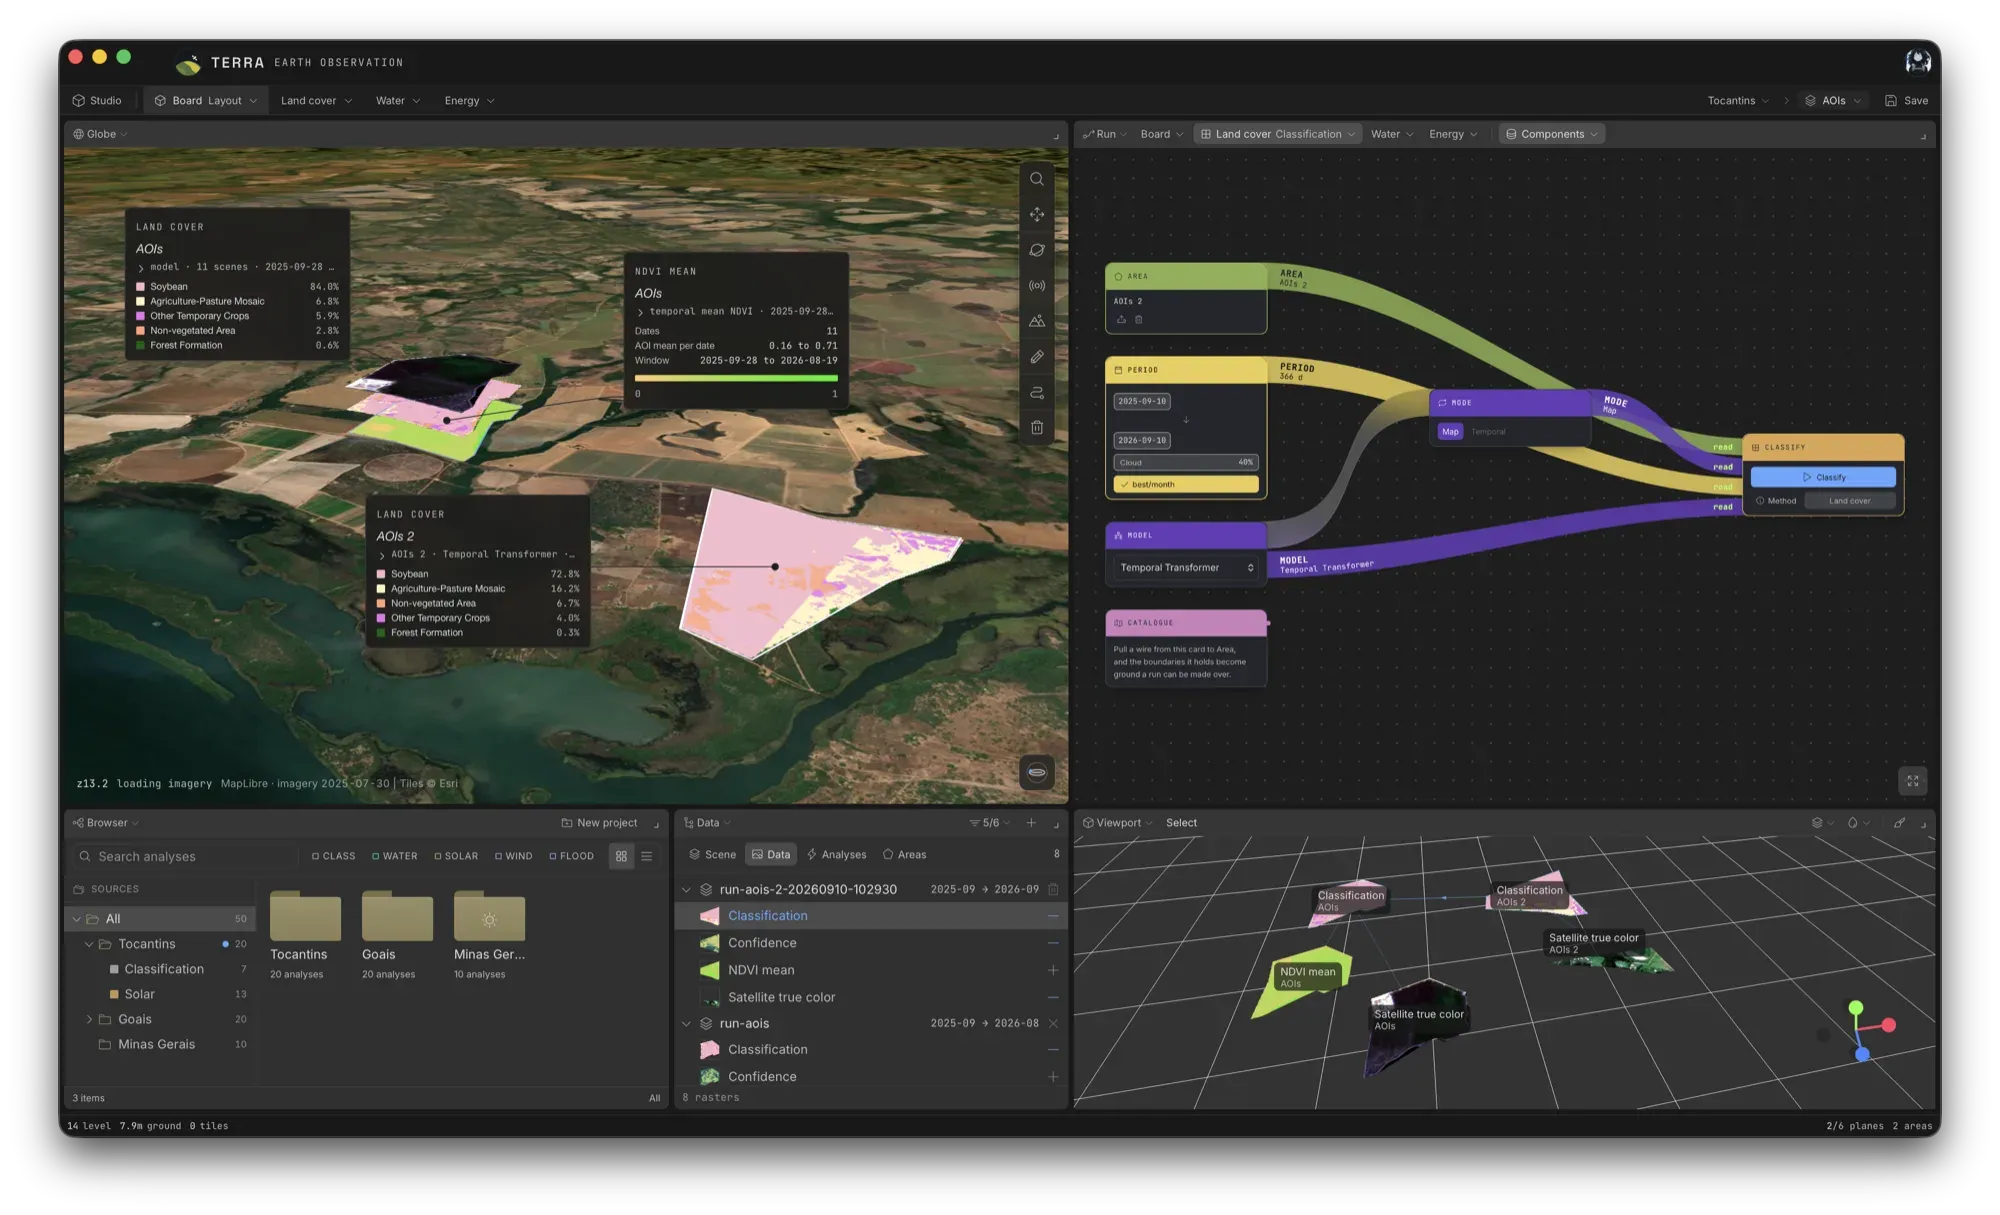The width and height of the screenshot is (2000, 1215).
Task: Click the Studio button
Action: pos(97,101)
